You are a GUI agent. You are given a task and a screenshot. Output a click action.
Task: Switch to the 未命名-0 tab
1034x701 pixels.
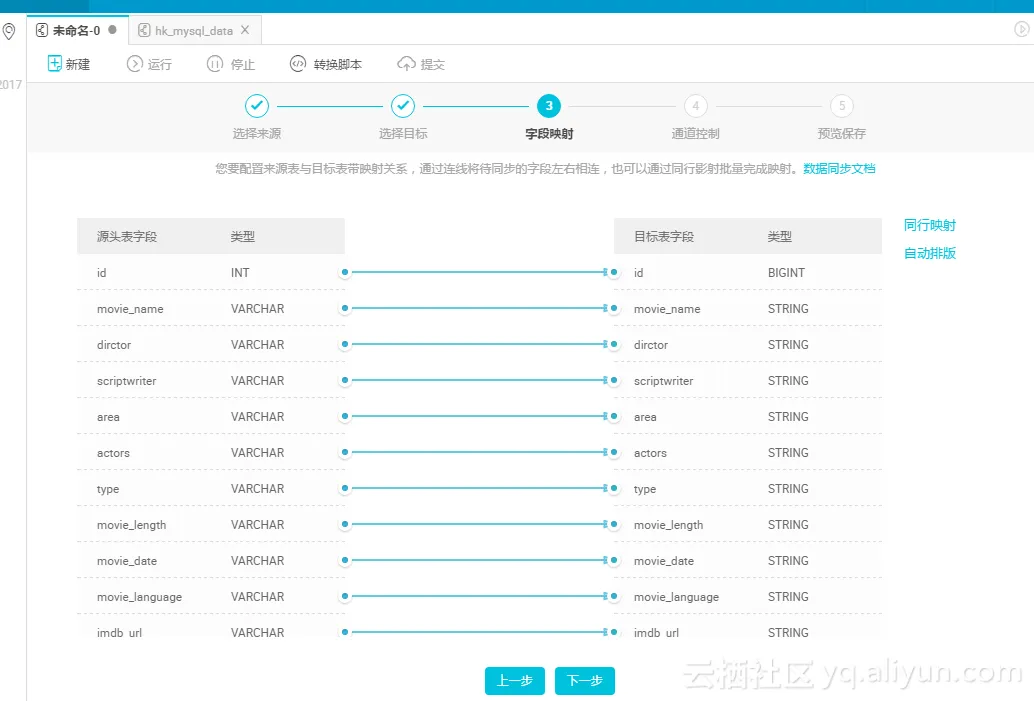pyautogui.click(x=76, y=30)
